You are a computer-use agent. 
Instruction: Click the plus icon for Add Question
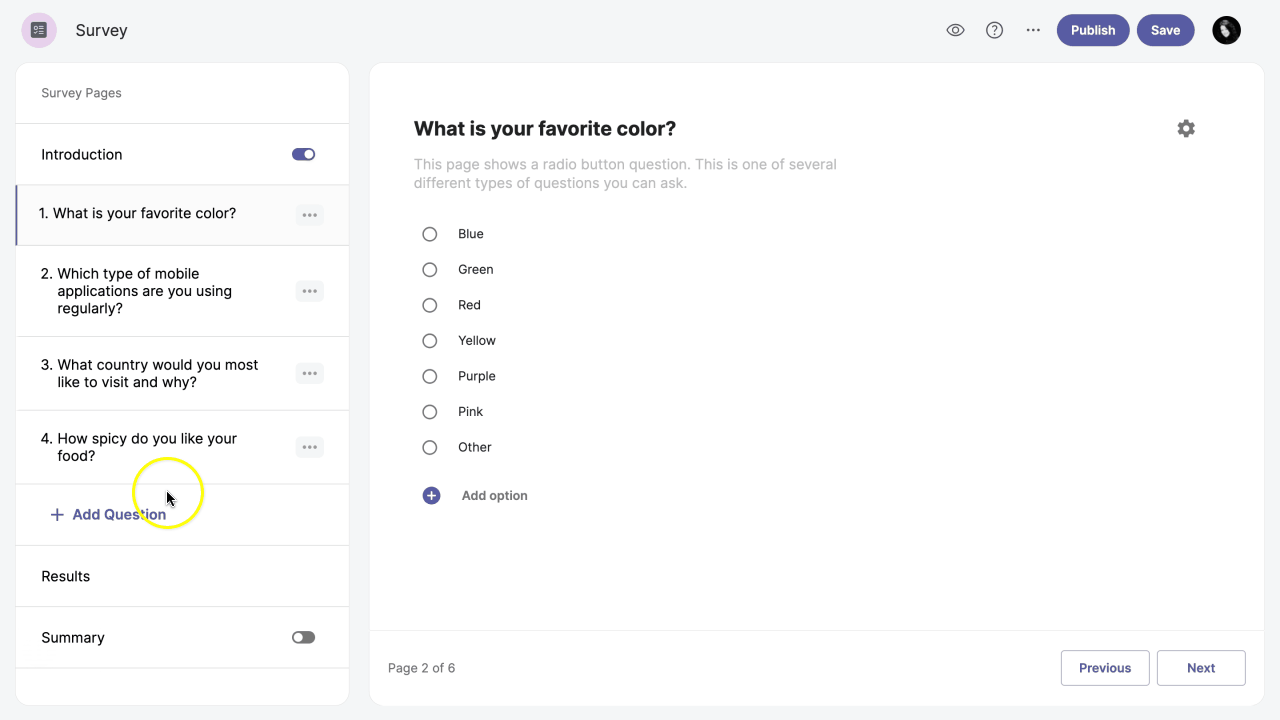(57, 515)
